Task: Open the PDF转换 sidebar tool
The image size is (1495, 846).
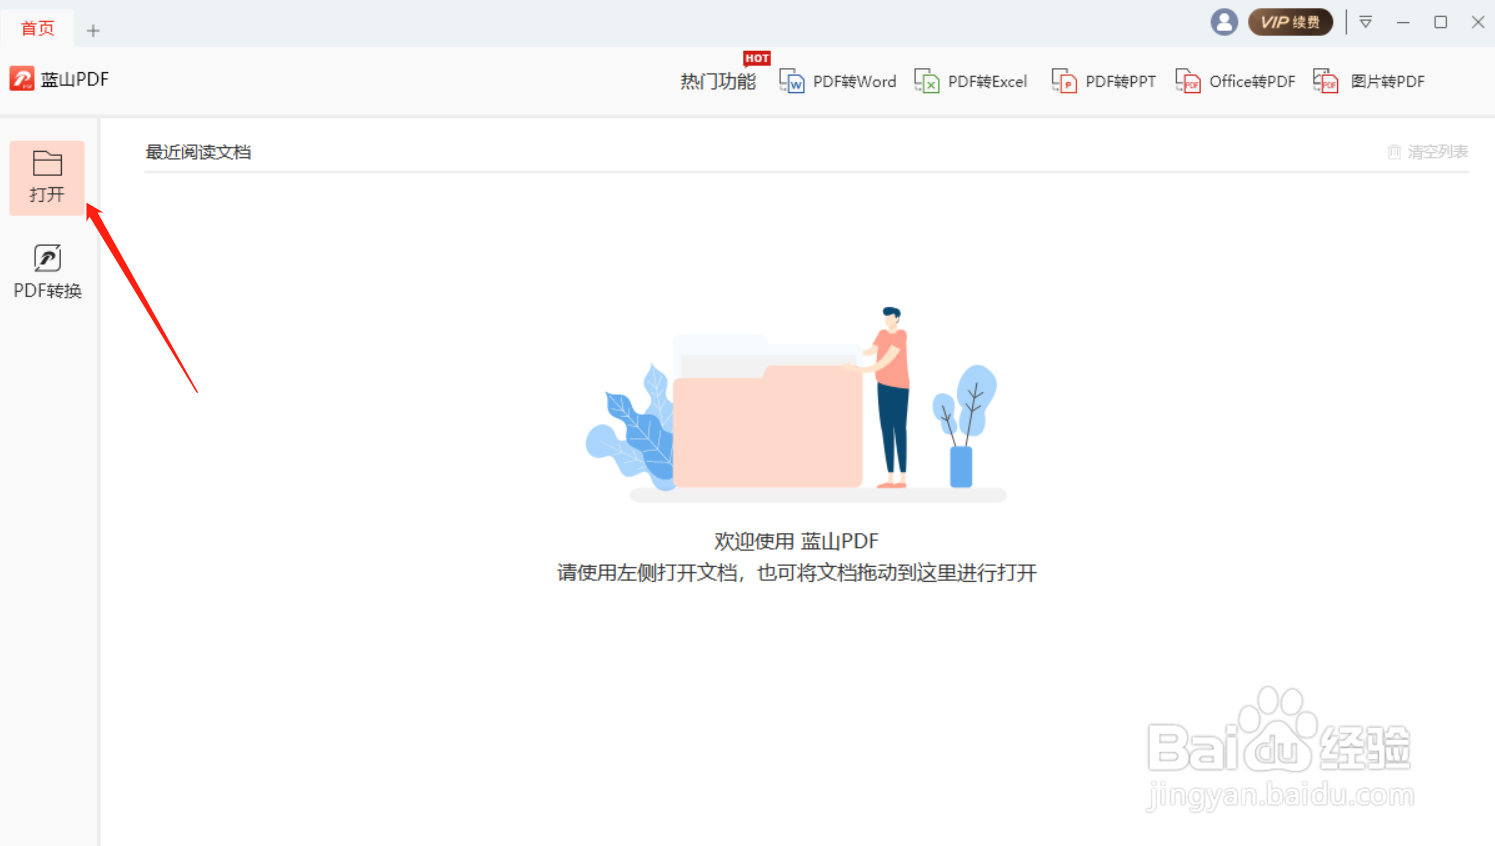Action: pyautogui.click(x=47, y=272)
